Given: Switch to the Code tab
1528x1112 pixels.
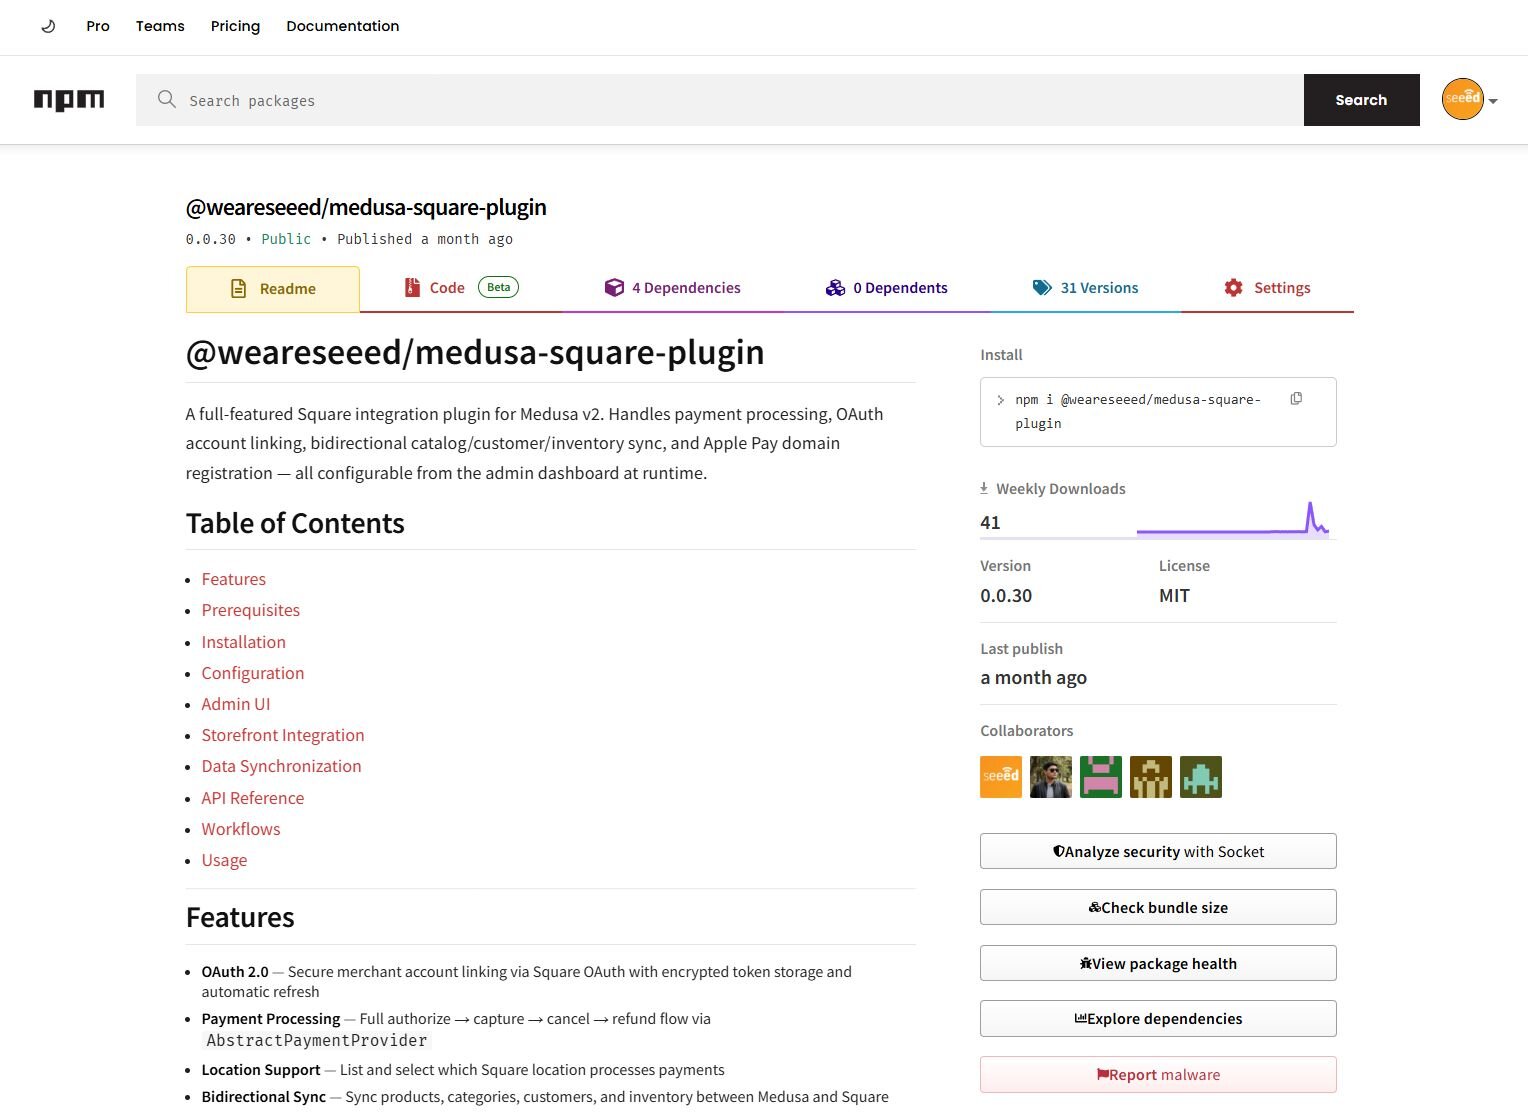Looking at the screenshot, I should click(460, 288).
